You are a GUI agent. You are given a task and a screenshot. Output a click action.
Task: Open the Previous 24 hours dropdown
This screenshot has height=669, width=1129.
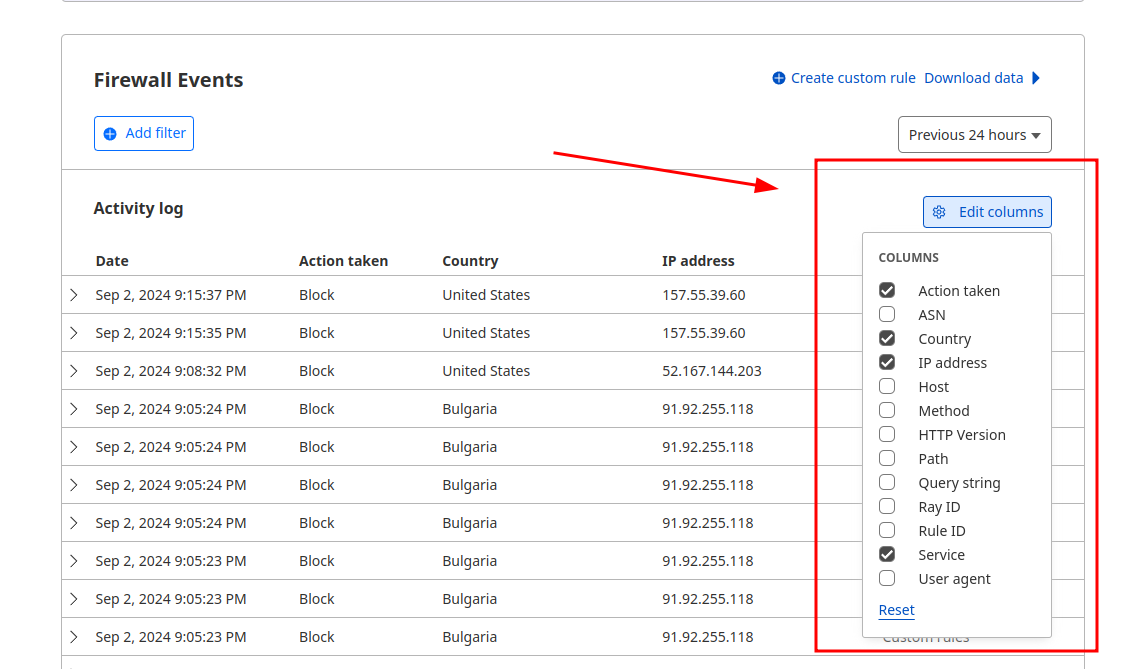pyautogui.click(x=974, y=135)
